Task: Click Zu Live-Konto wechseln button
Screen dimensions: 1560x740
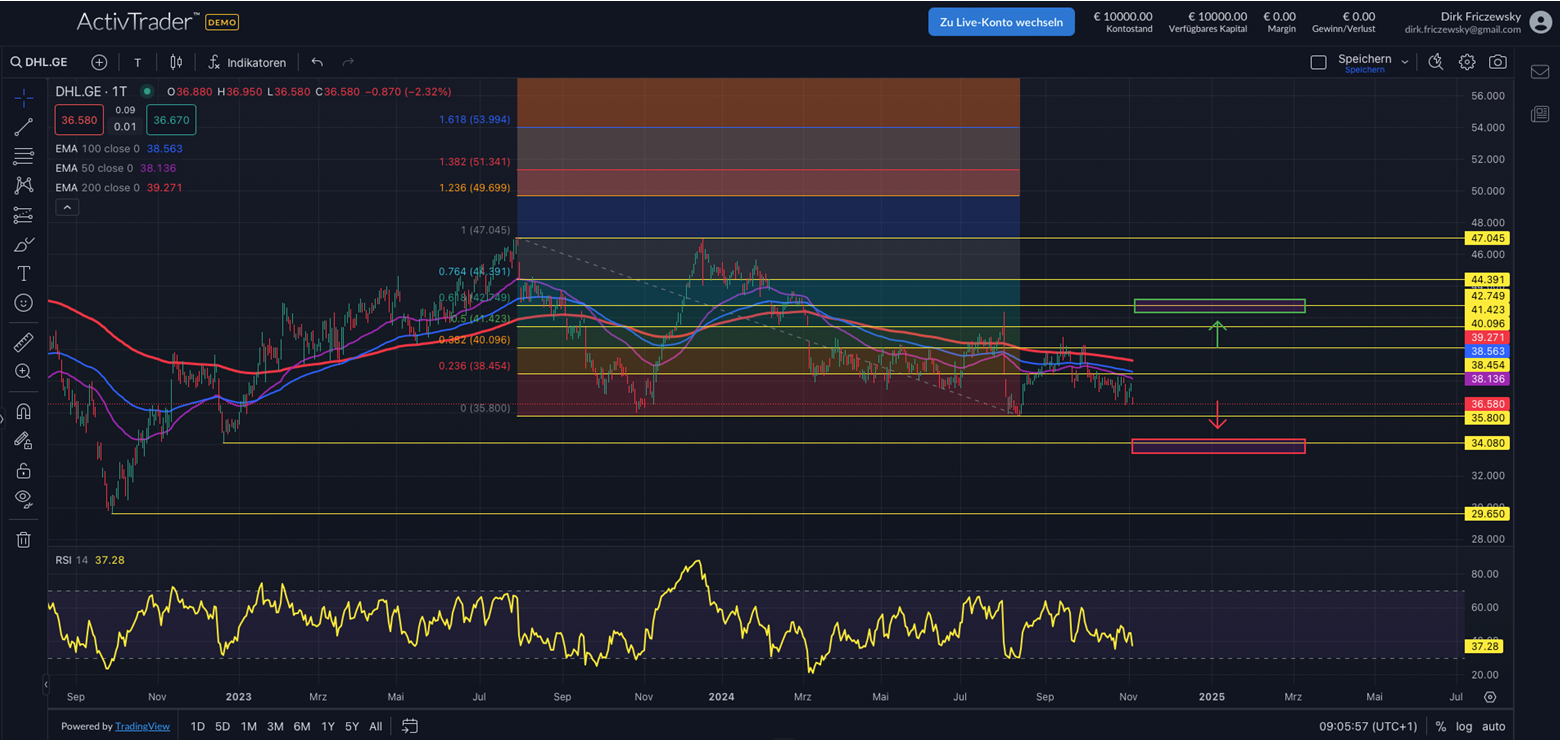Action: (1001, 22)
